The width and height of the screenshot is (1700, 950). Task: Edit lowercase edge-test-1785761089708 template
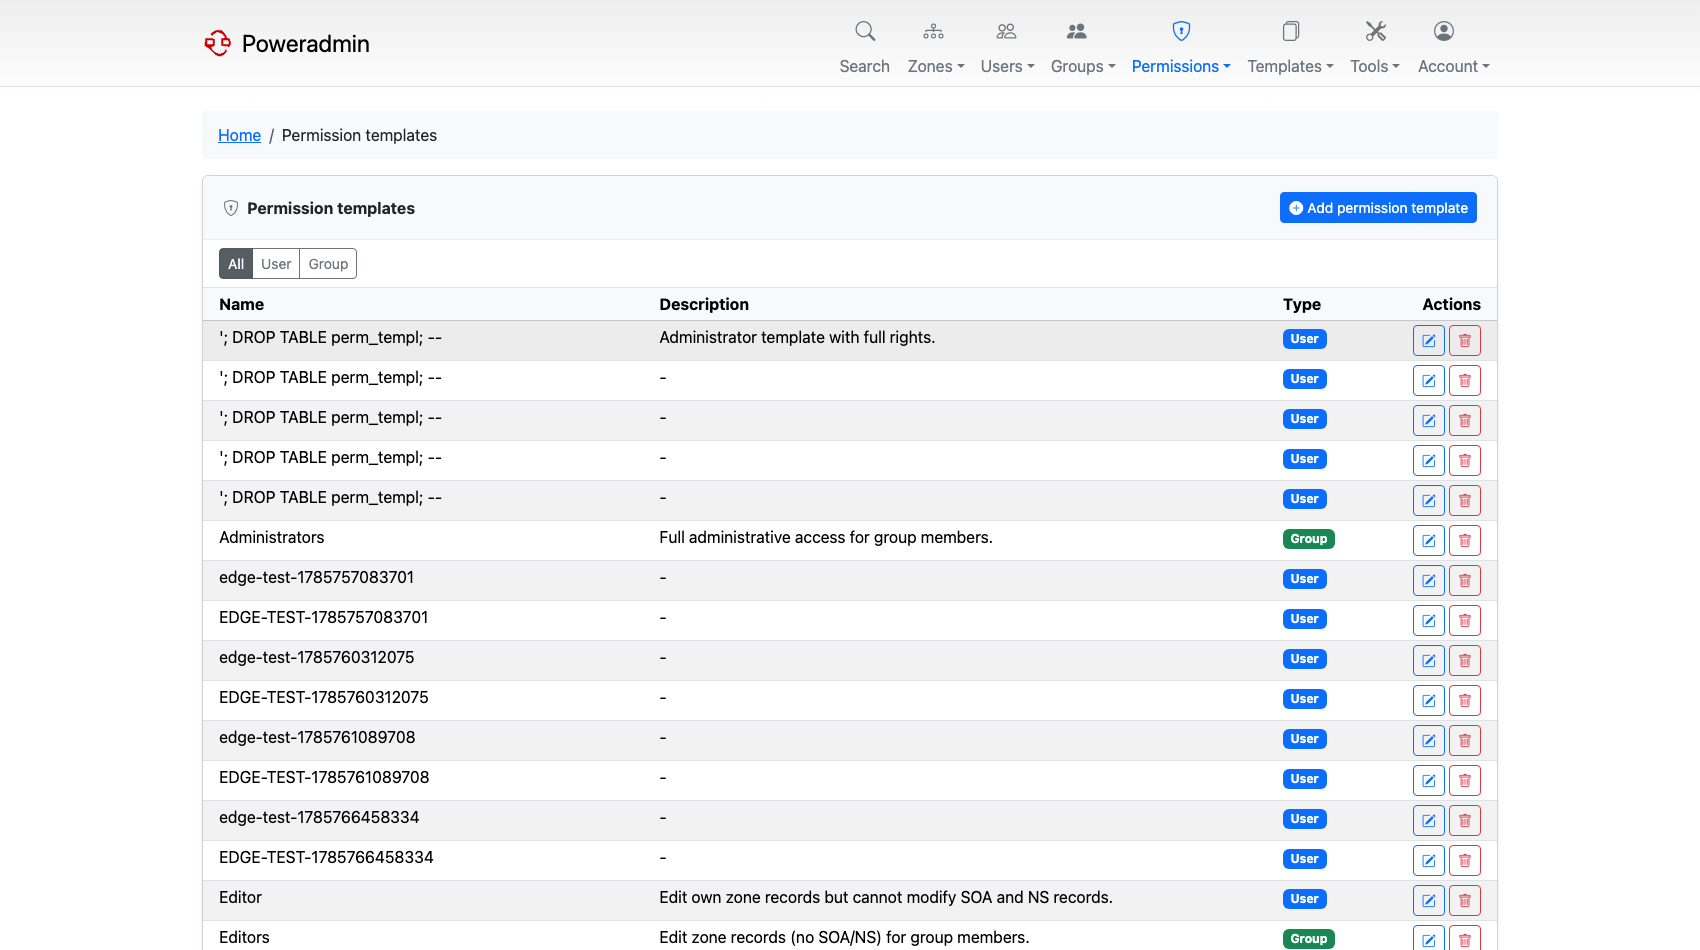[1429, 740]
